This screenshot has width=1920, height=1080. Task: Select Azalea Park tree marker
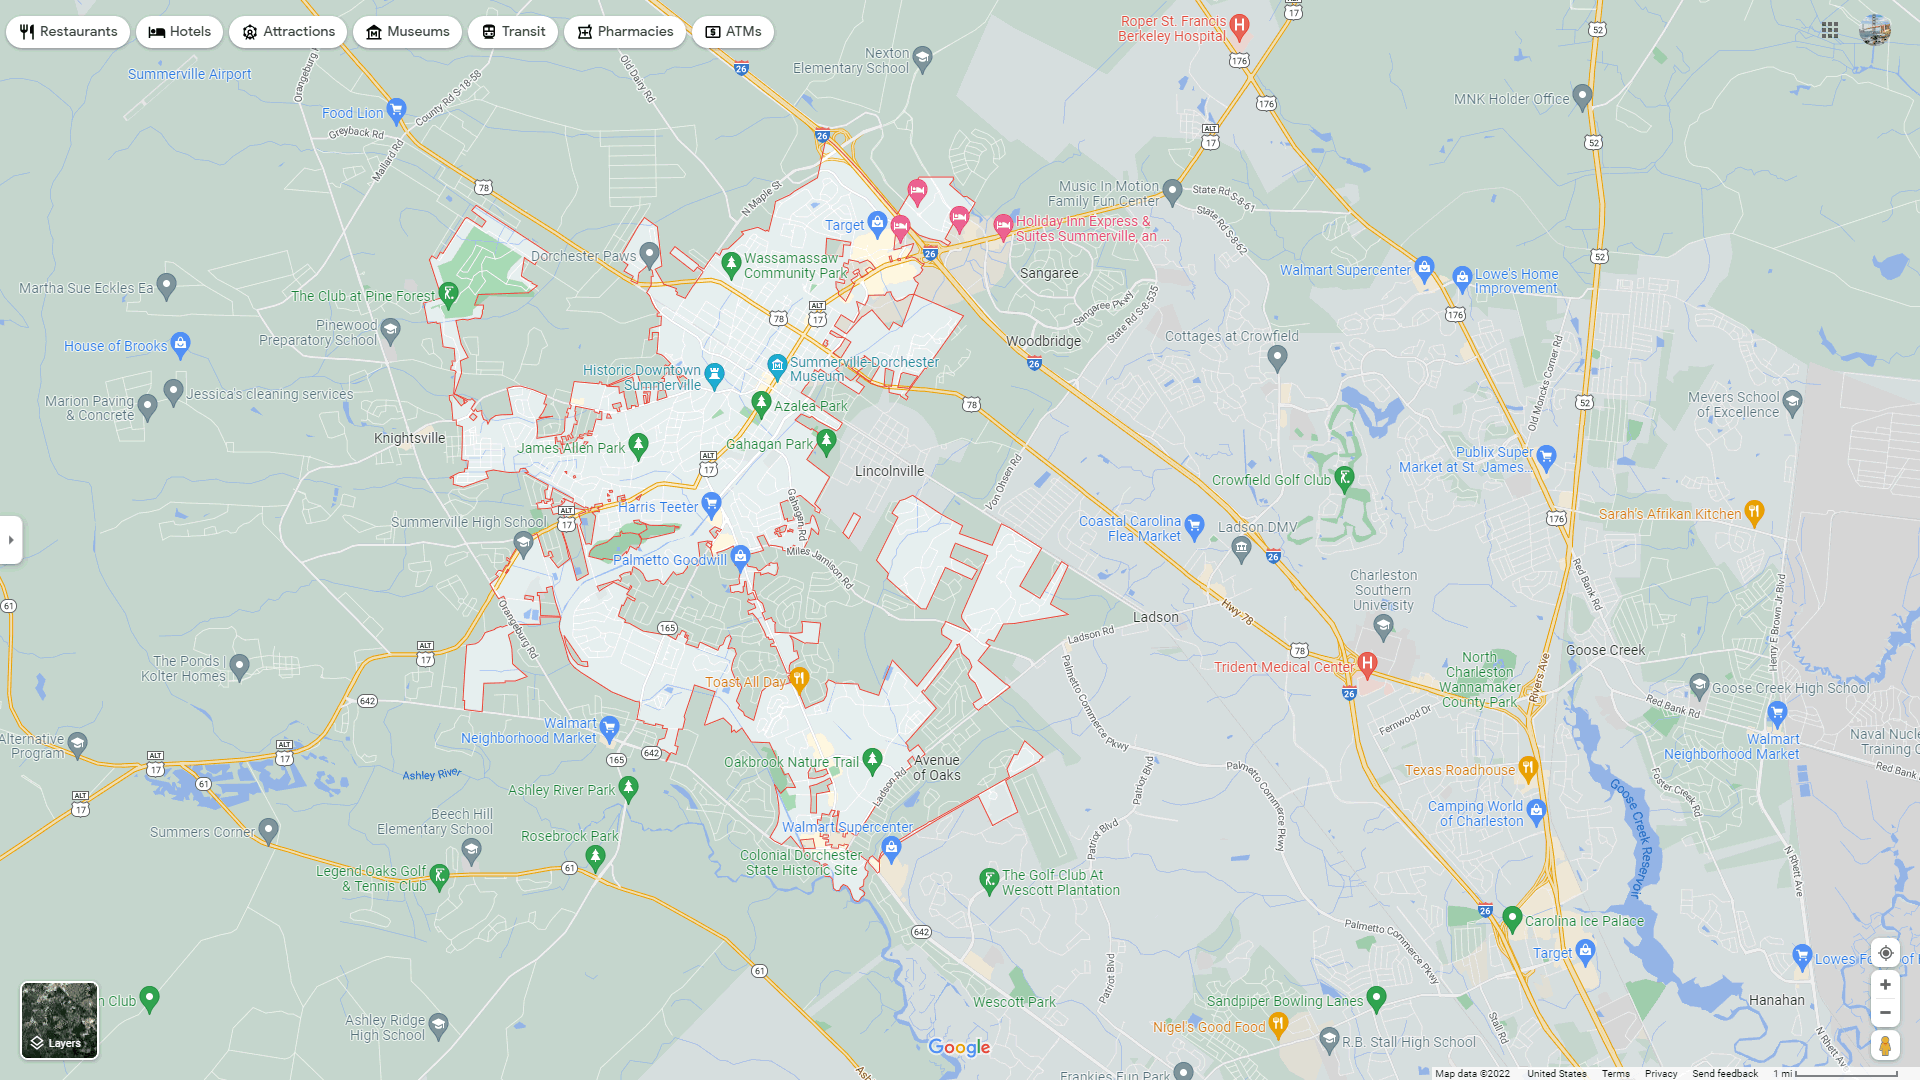point(761,404)
